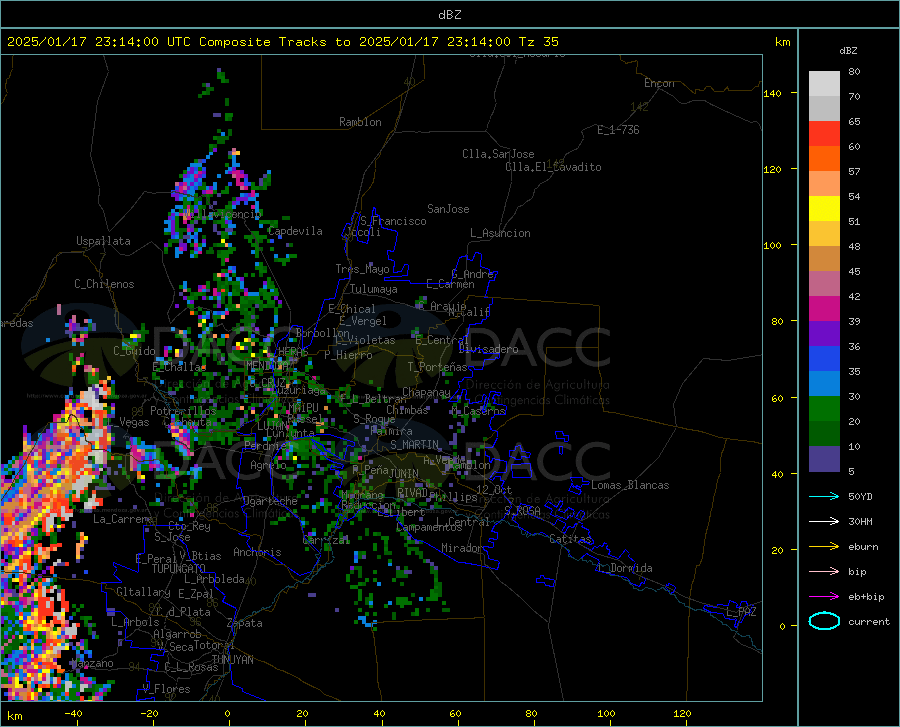Click the 48 value on the color scale
900x727 pixels.
coord(854,247)
